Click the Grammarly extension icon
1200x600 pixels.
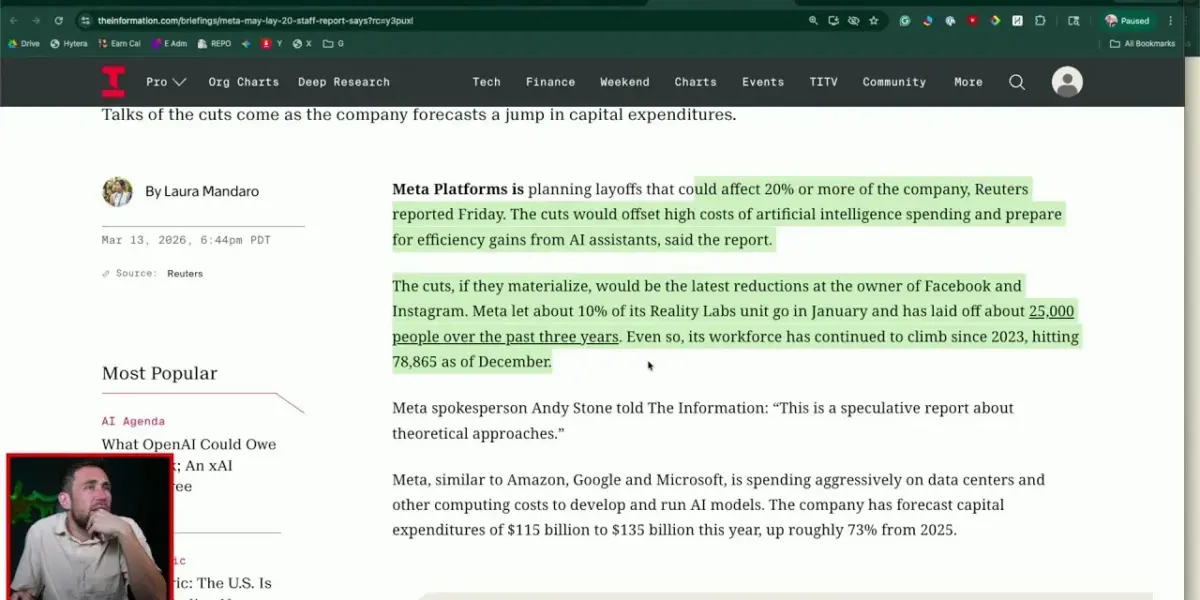click(x=905, y=20)
